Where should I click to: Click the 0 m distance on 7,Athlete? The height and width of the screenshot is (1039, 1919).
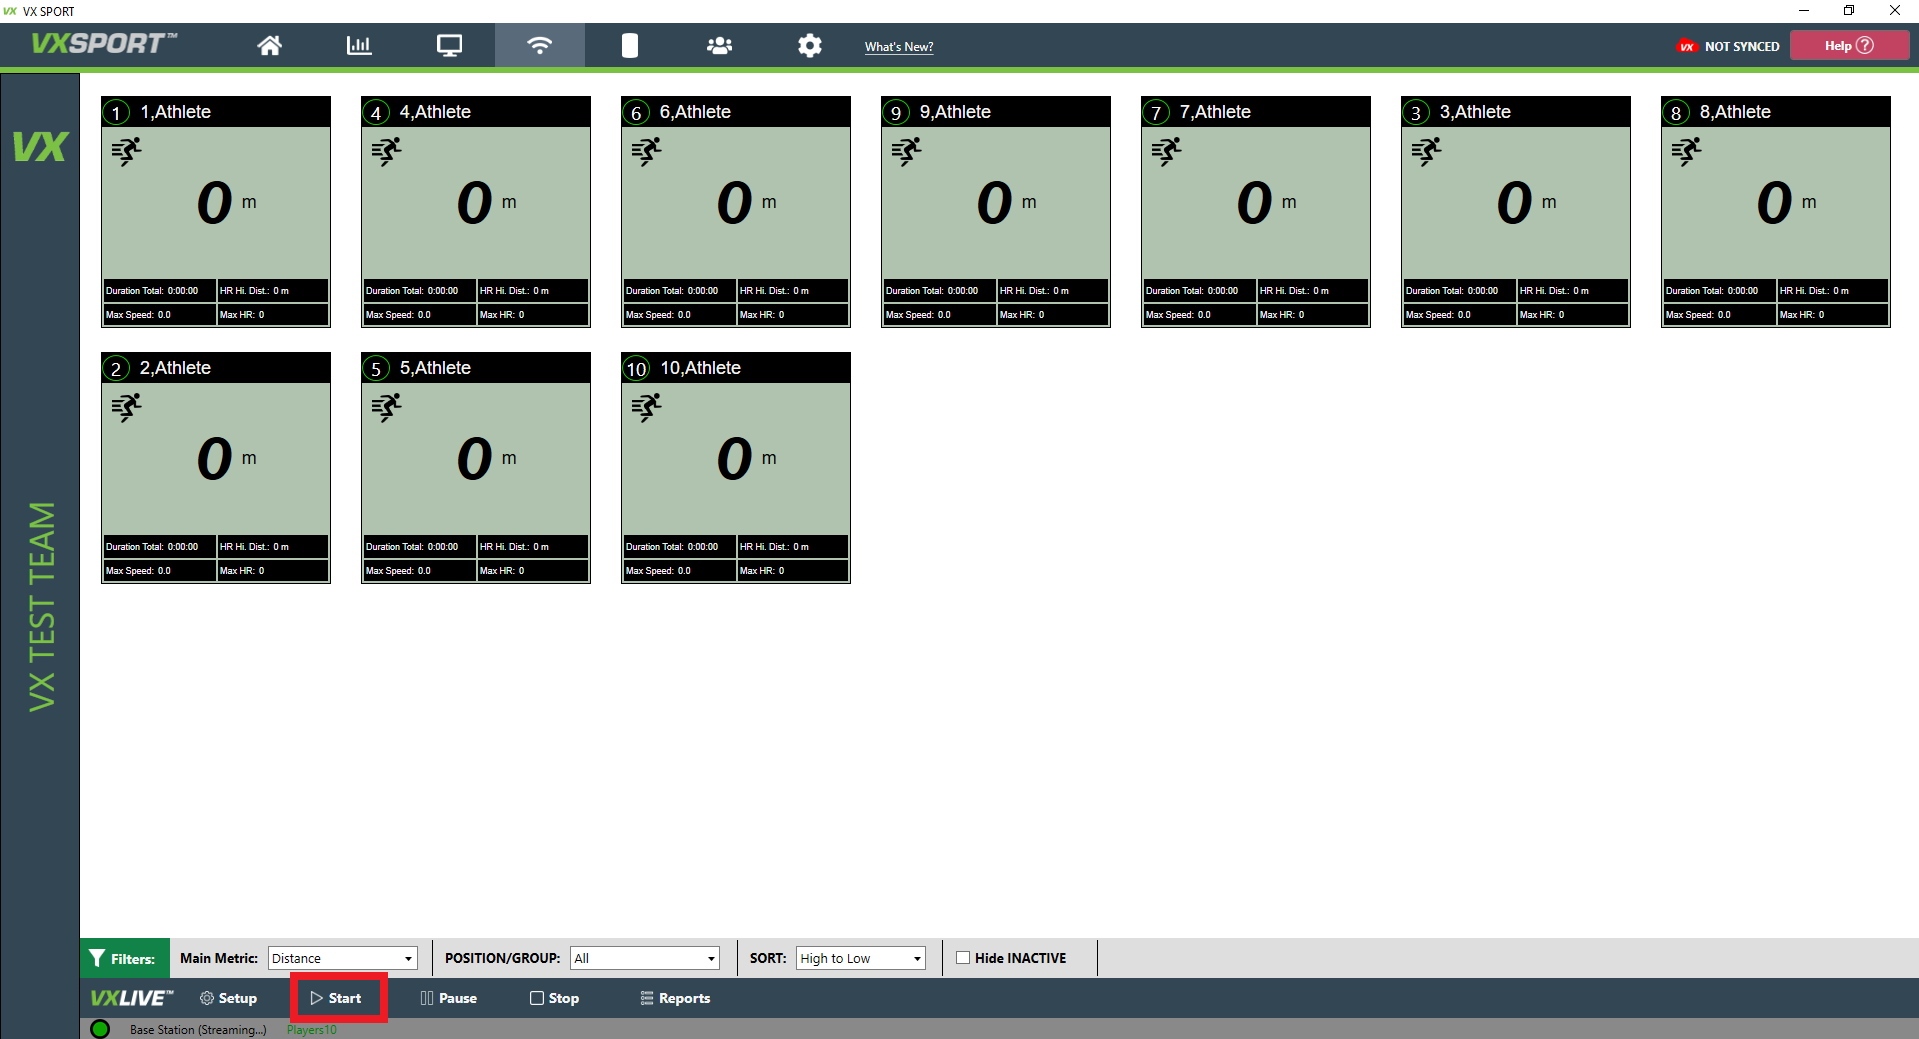coord(1266,203)
